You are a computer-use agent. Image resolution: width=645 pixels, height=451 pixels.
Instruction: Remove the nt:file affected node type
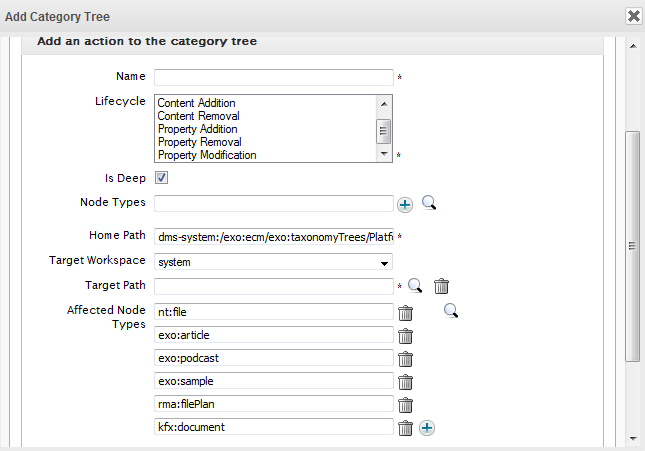pyautogui.click(x=406, y=312)
